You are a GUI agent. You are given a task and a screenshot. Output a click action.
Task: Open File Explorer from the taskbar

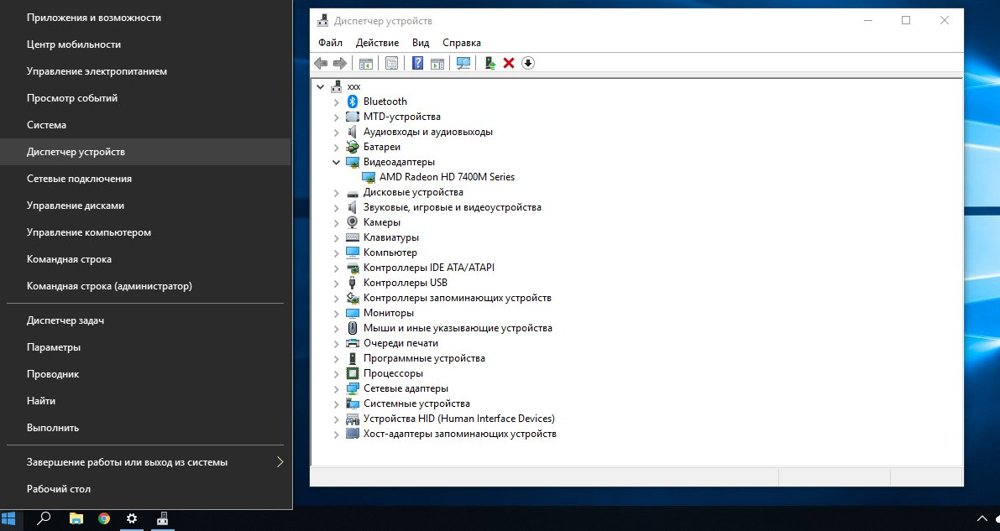[x=75, y=518]
